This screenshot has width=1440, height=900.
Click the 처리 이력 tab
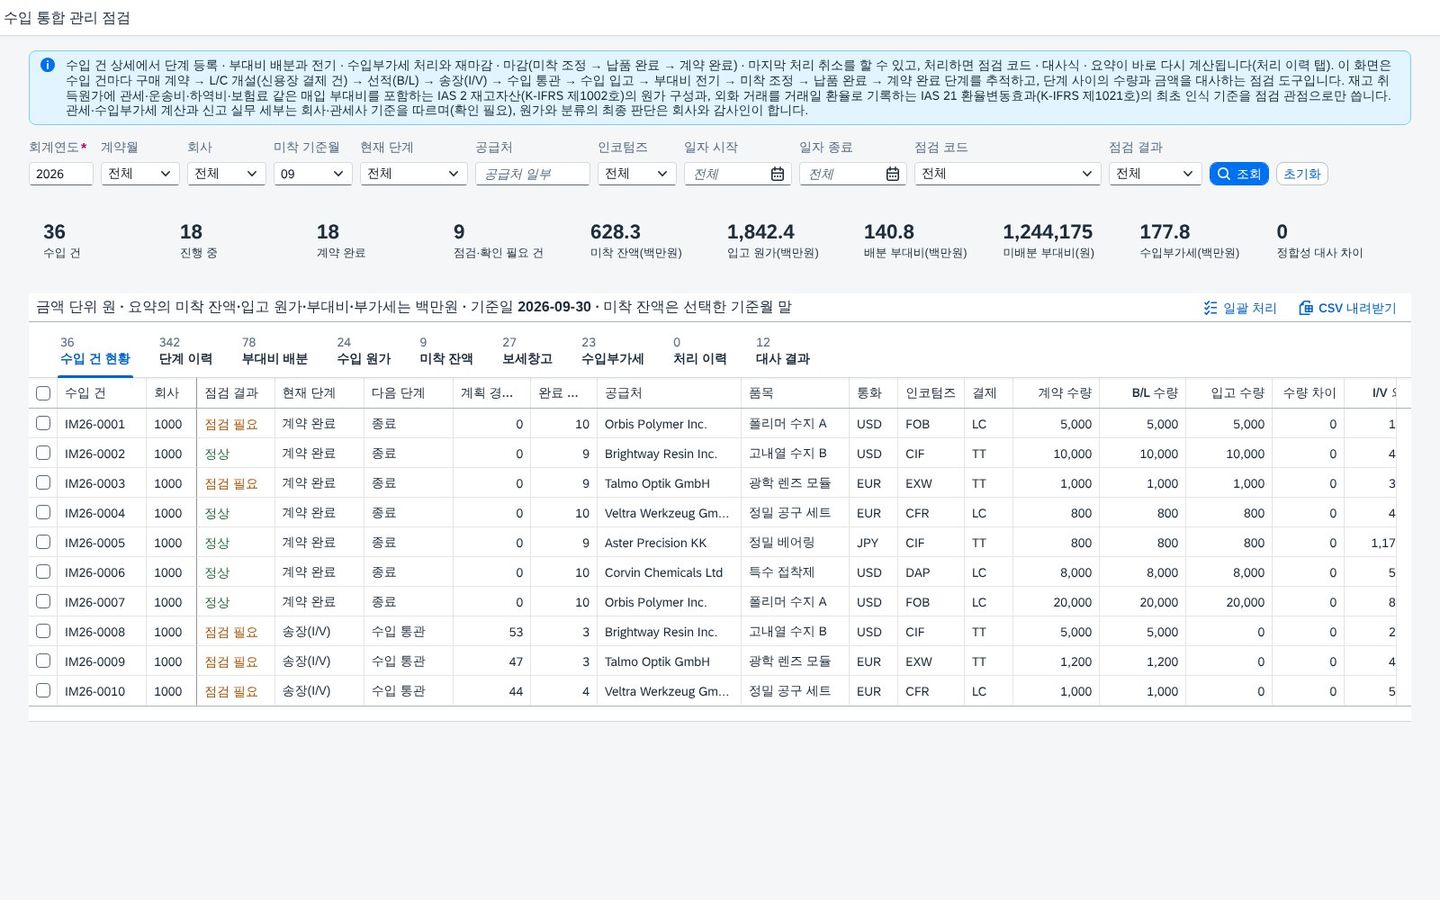[699, 351]
